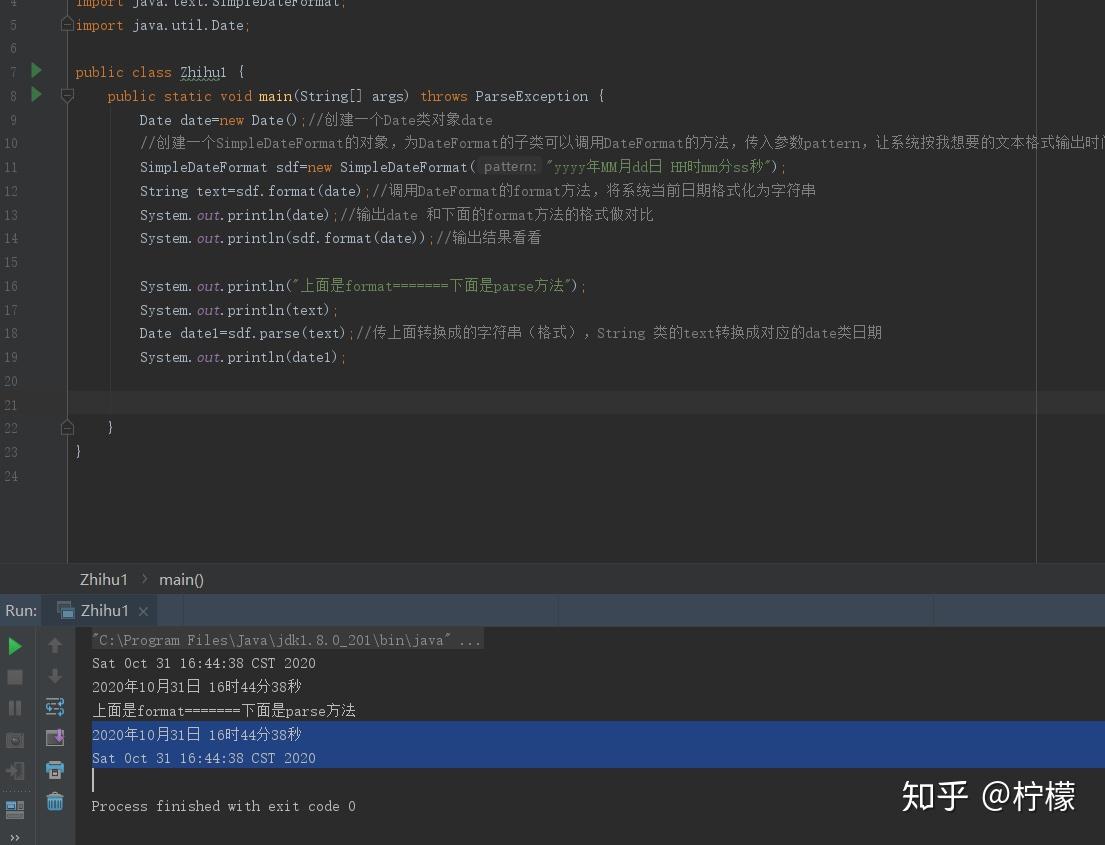The image size is (1105, 845).
Task: Collapse the main method fold marker near line 22
Action: pyautogui.click(x=67, y=426)
